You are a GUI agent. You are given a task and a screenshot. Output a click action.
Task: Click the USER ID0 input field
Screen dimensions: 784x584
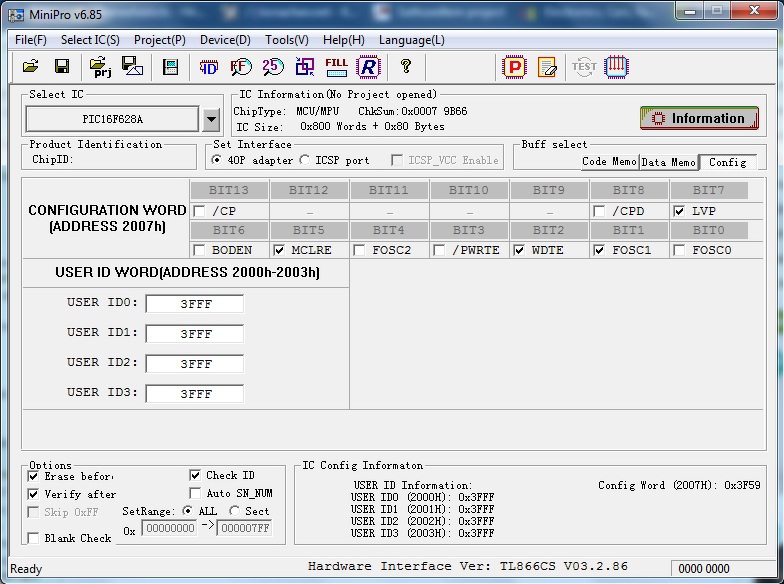point(194,304)
